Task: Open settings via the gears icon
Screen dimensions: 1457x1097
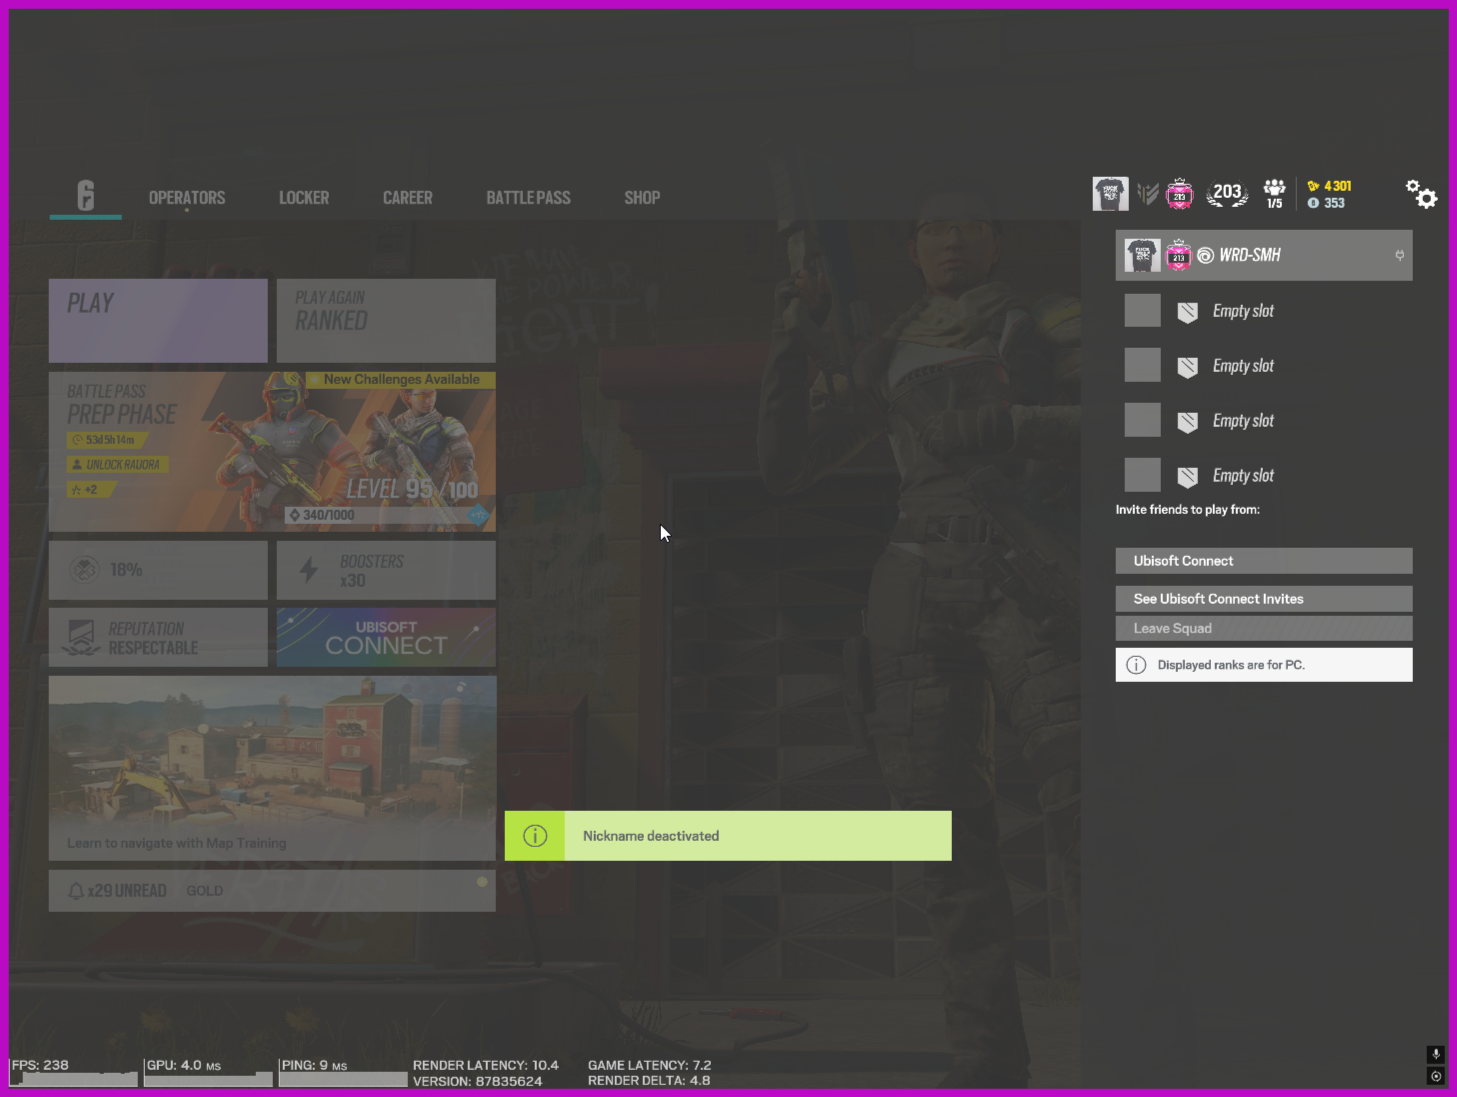Action: coord(1421,194)
